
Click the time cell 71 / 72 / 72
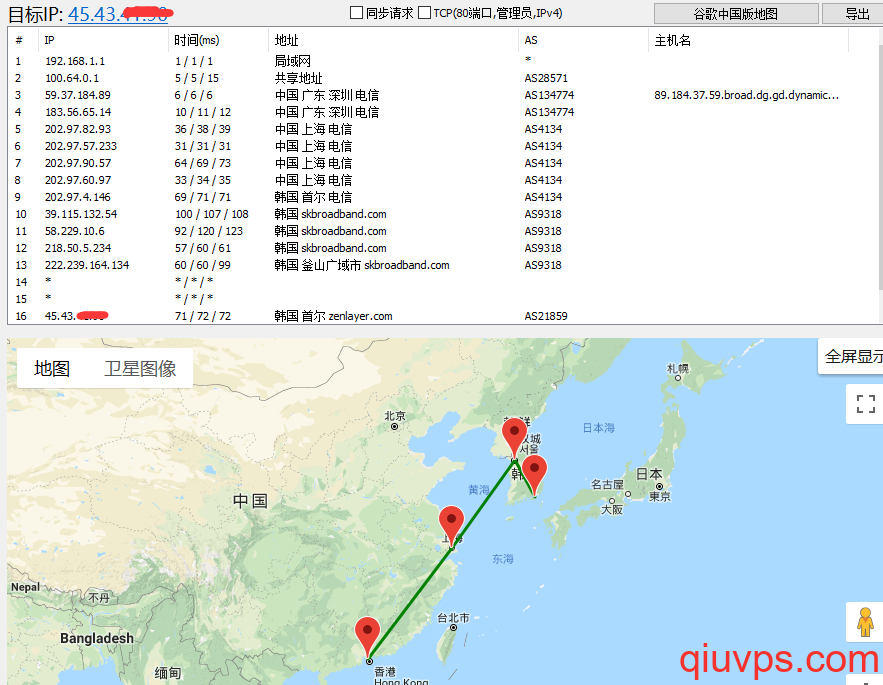[x=203, y=316]
